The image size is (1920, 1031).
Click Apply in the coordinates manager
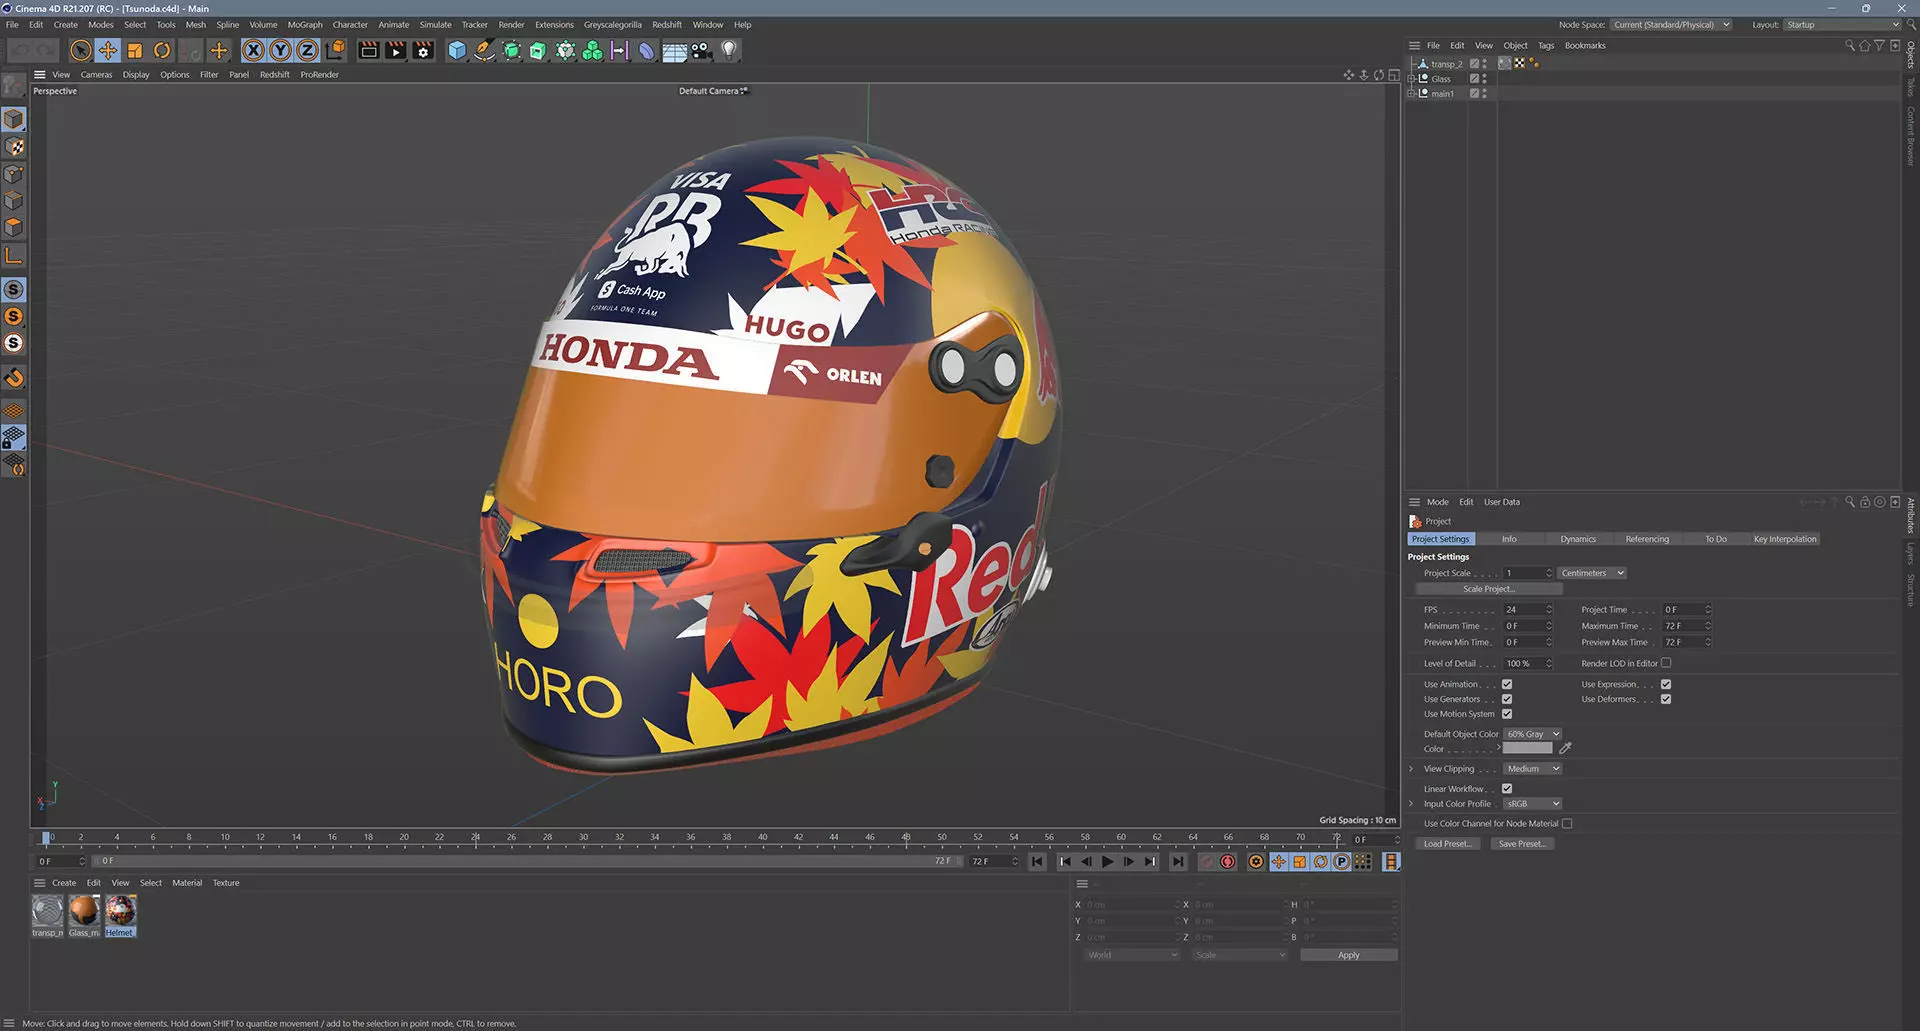click(x=1348, y=955)
